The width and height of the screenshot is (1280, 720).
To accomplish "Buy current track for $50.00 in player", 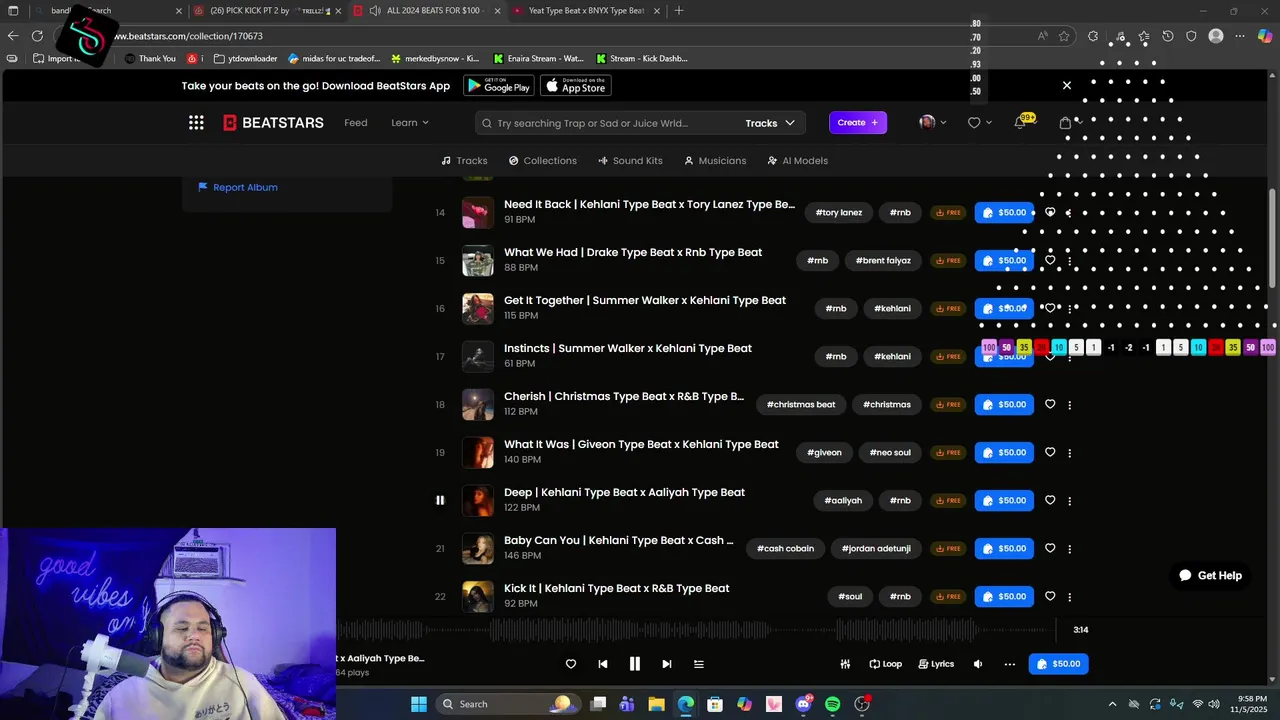I will [x=1058, y=664].
